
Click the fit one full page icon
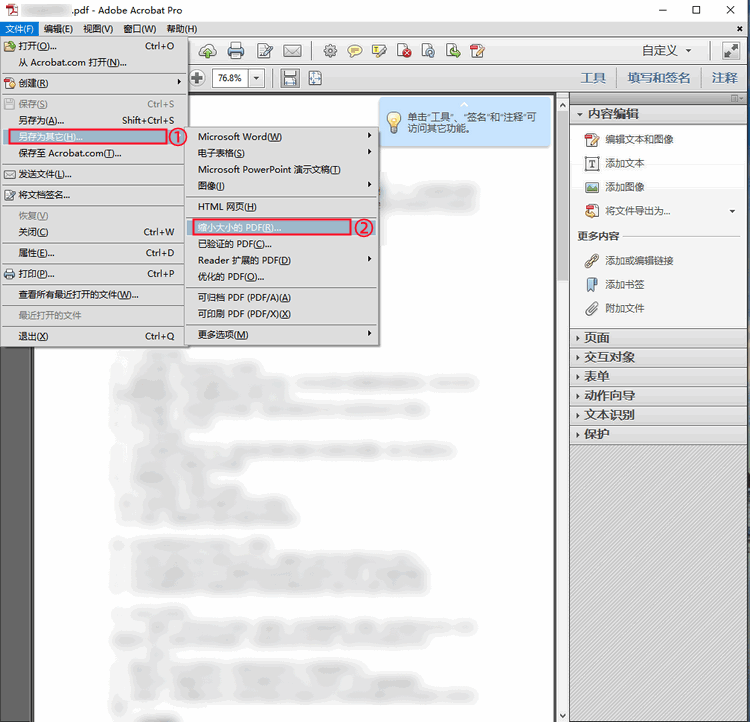coord(315,78)
